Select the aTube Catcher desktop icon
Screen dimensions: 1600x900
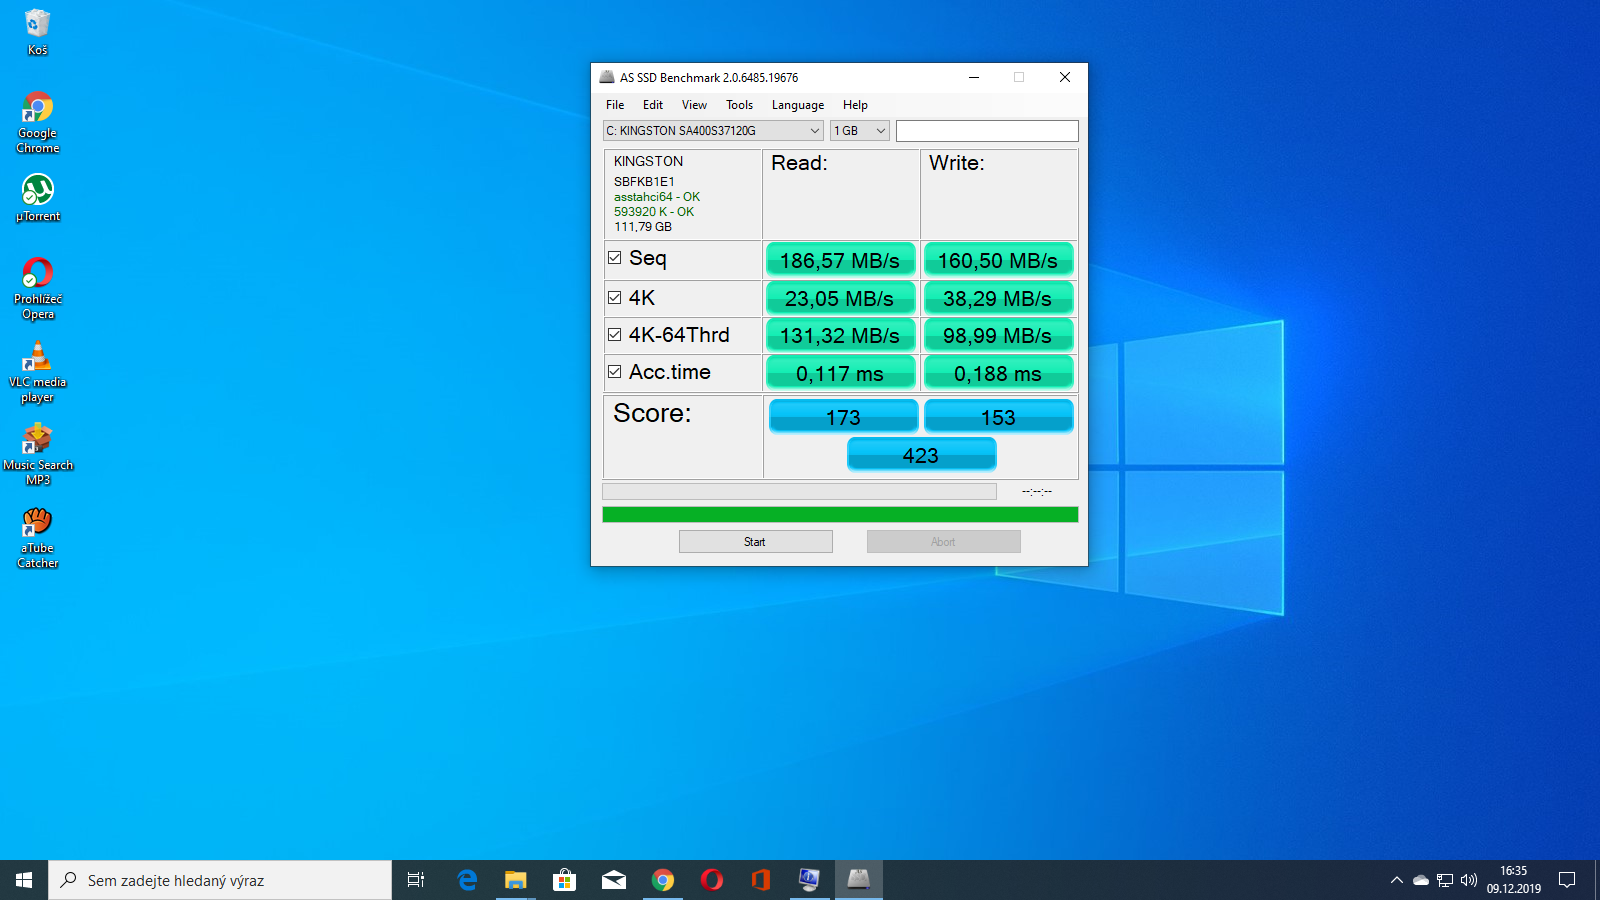click(x=38, y=522)
